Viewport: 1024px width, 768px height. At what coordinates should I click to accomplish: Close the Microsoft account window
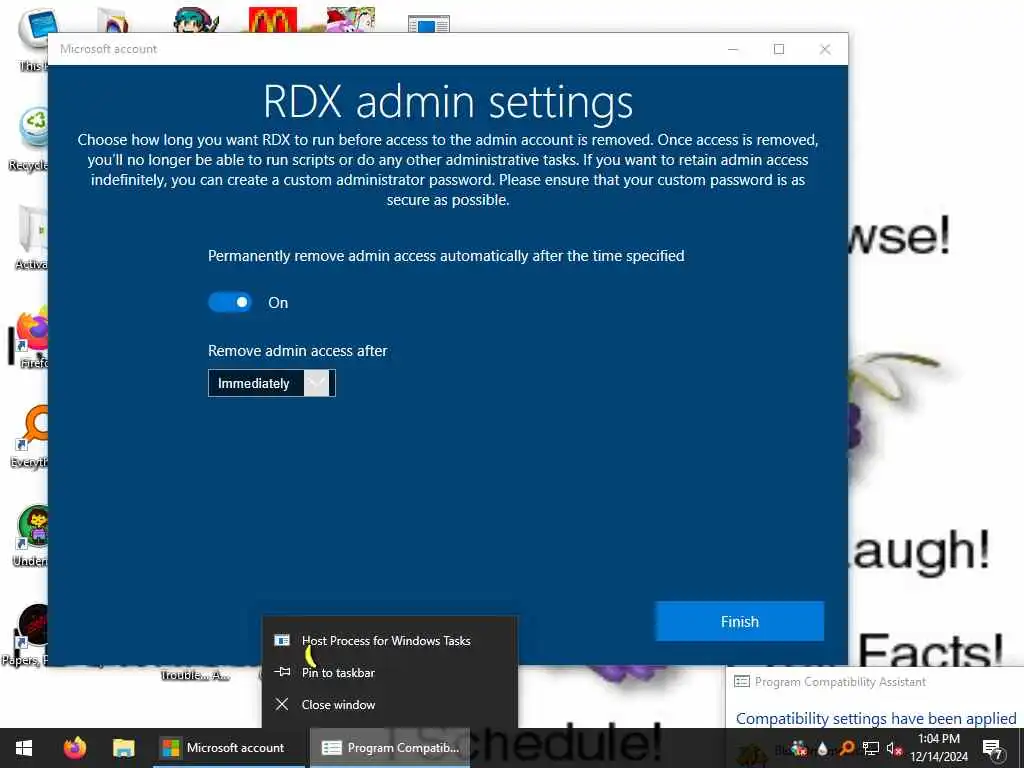825,49
